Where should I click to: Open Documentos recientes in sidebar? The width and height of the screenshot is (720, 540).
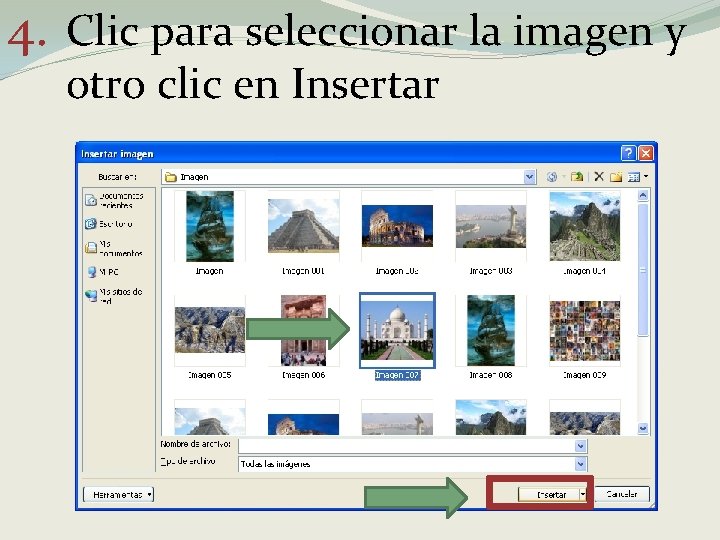[x=115, y=200]
